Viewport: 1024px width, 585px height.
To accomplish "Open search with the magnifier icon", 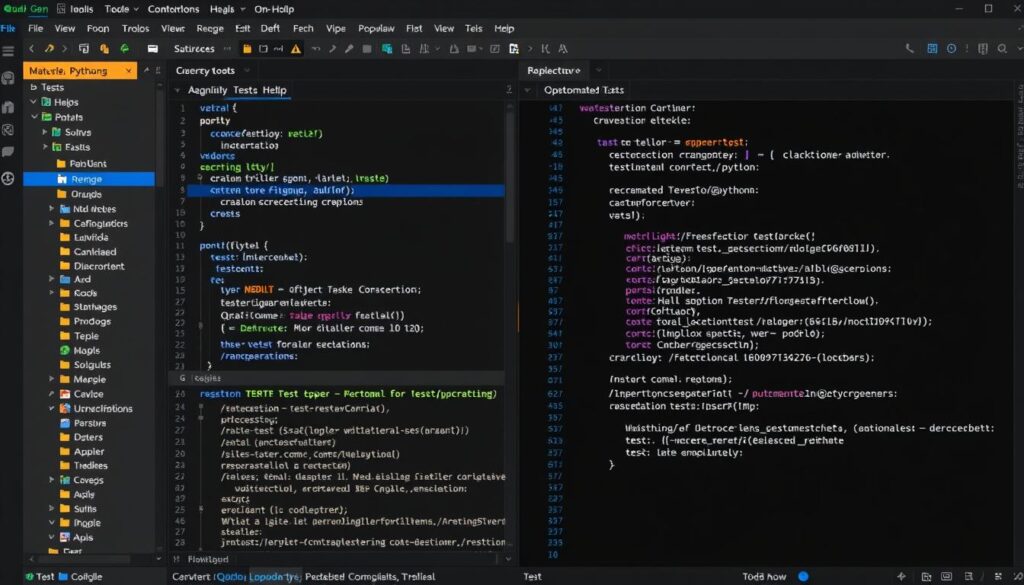I will pos(1002,49).
